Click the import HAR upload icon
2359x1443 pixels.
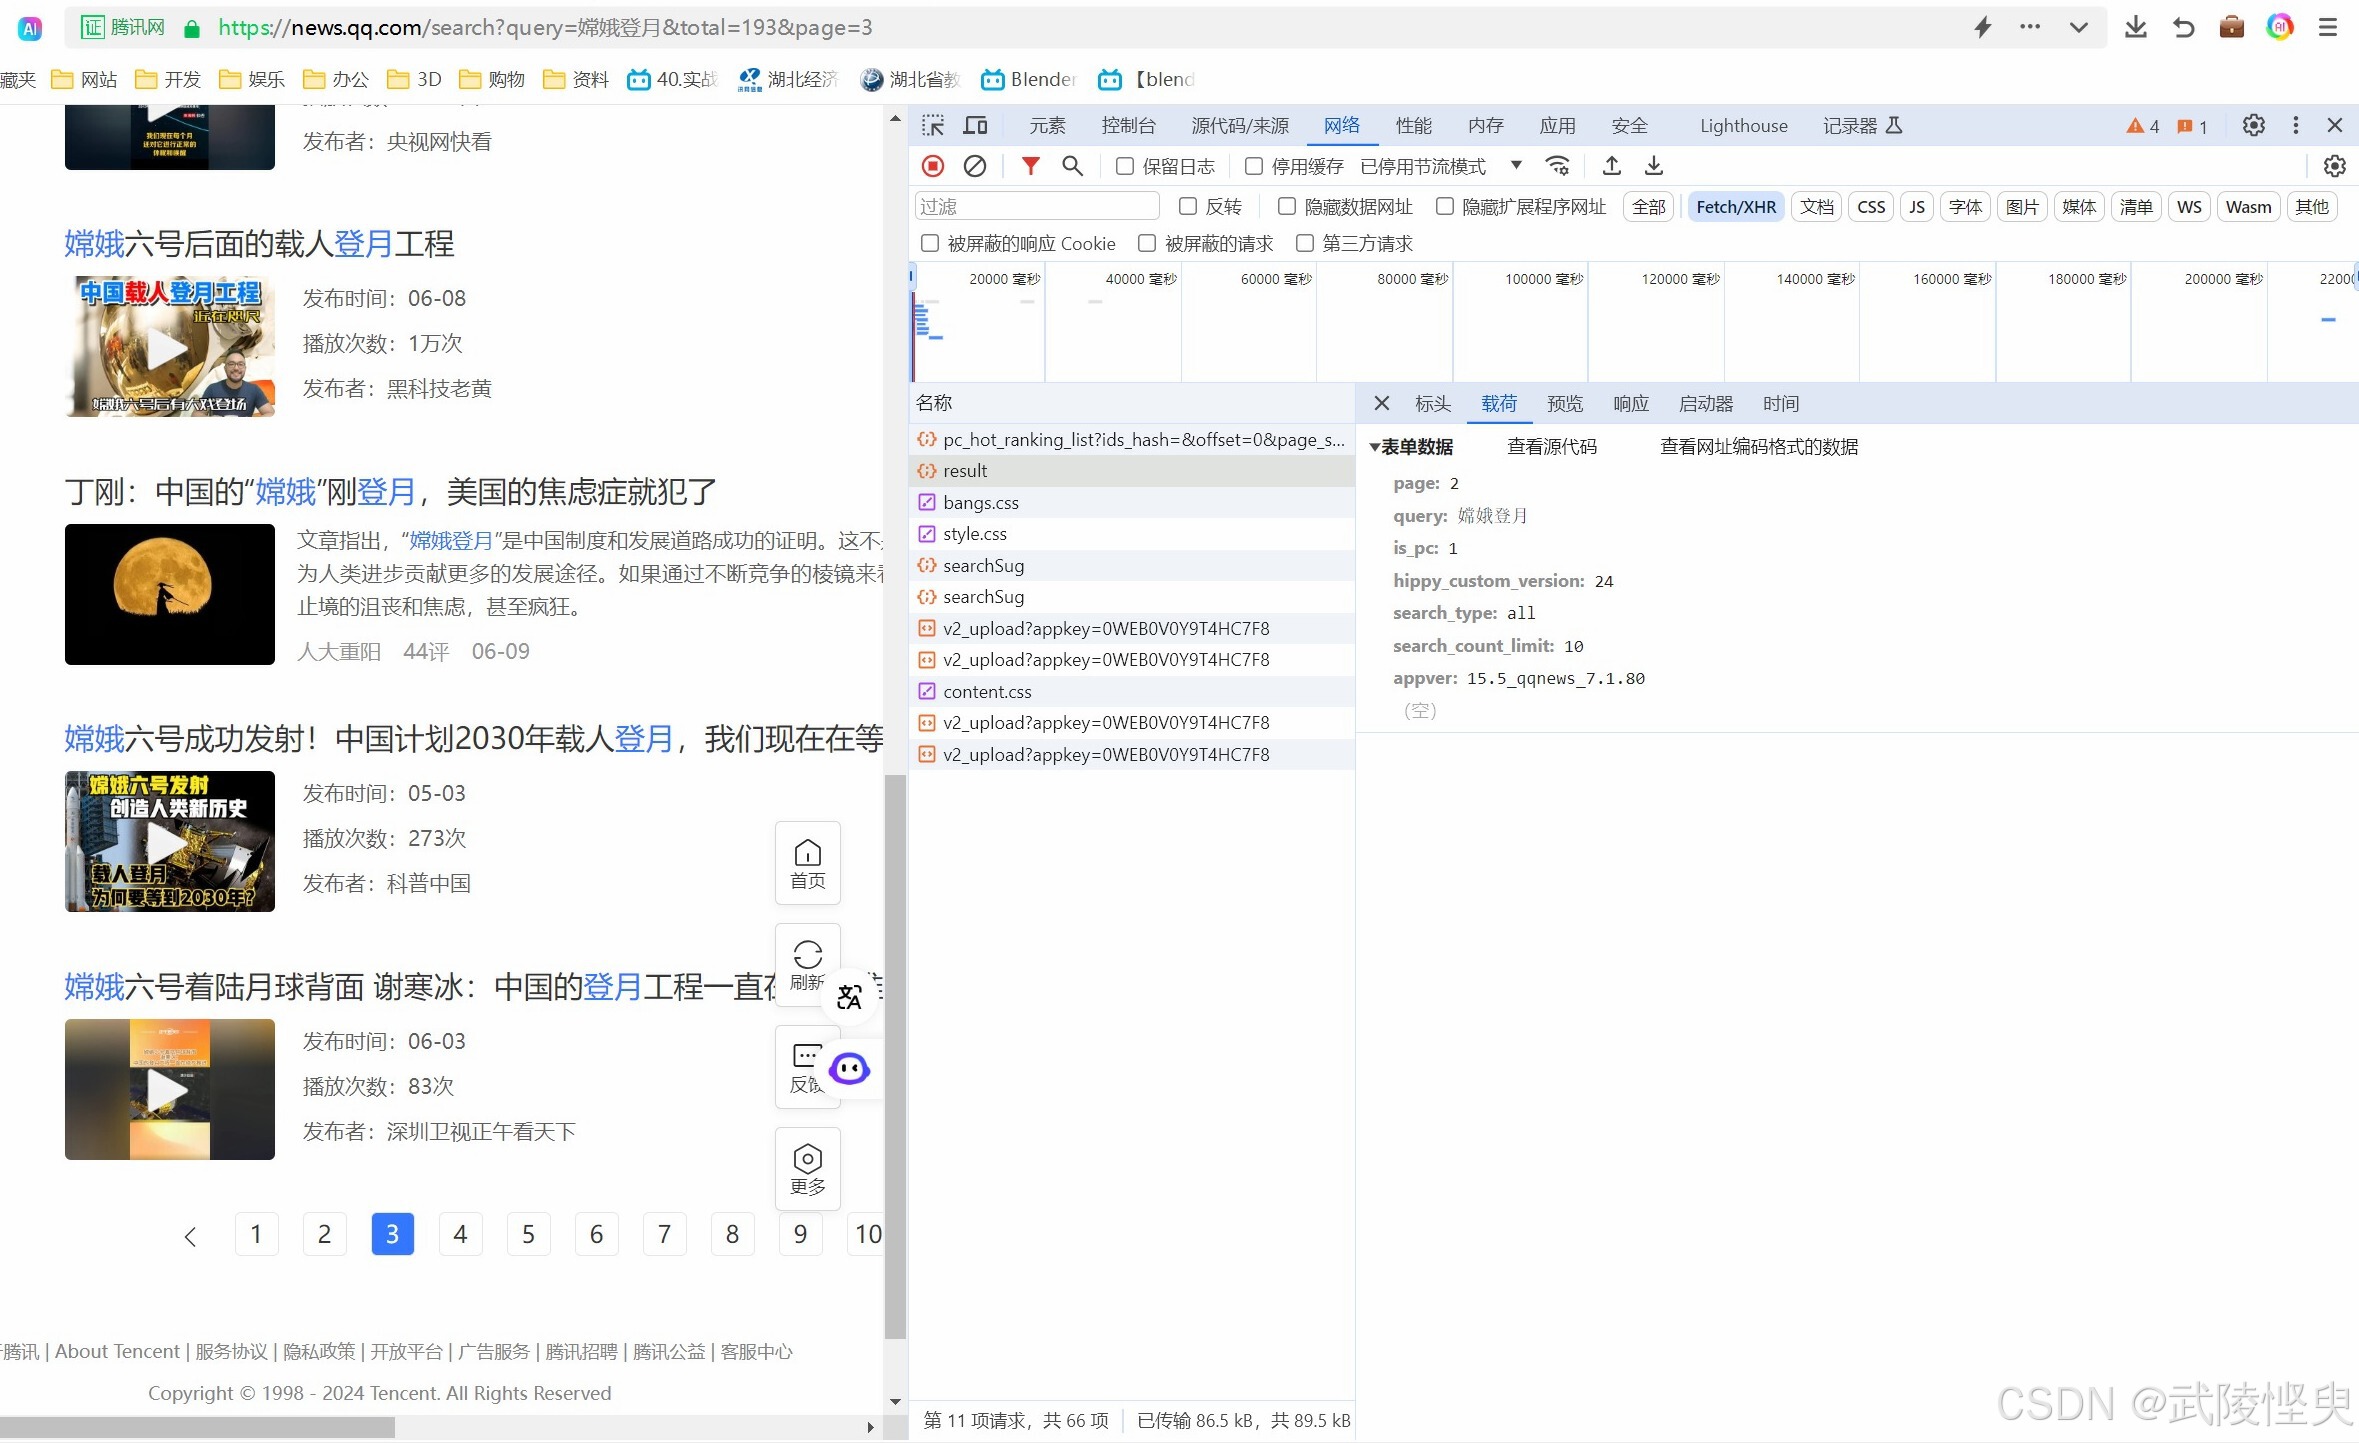click(x=1612, y=166)
